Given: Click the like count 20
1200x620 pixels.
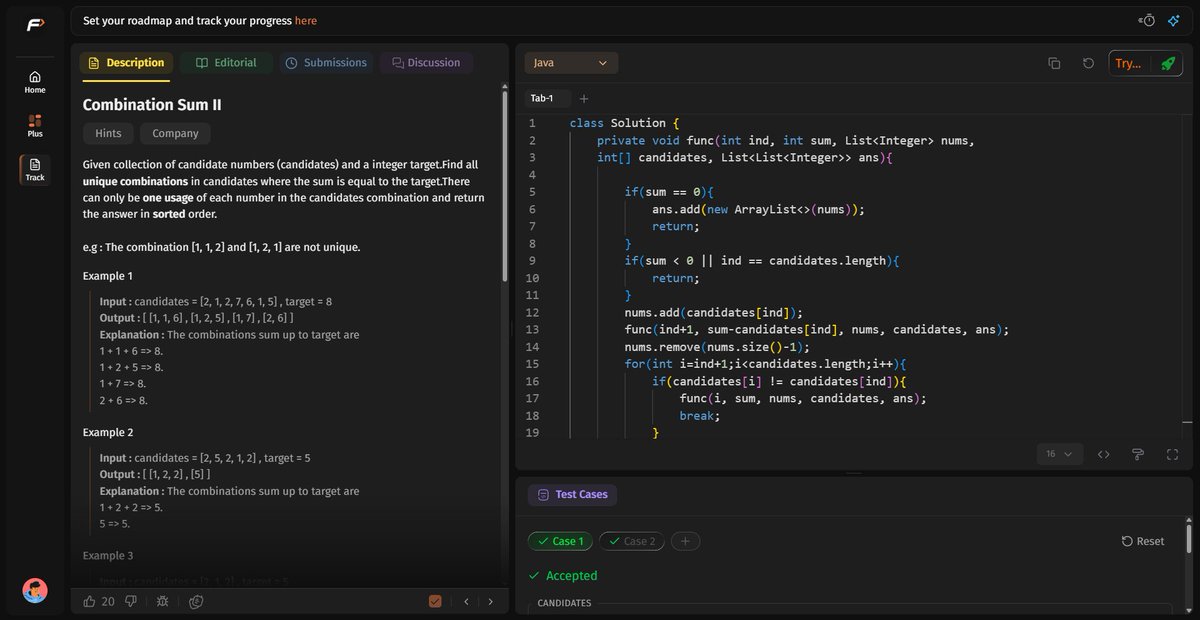Looking at the screenshot, I should point(108,601).
